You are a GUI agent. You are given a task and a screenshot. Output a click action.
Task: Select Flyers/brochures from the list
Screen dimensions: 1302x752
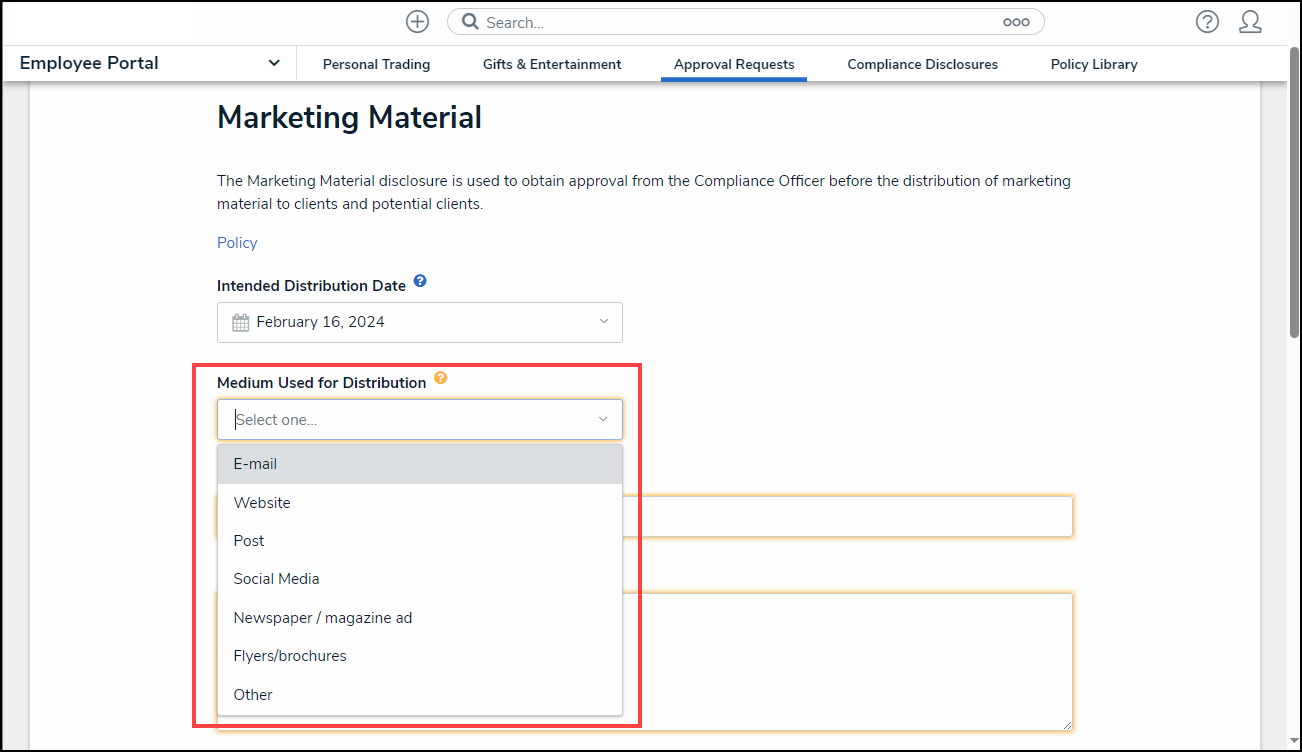(289, 655)
